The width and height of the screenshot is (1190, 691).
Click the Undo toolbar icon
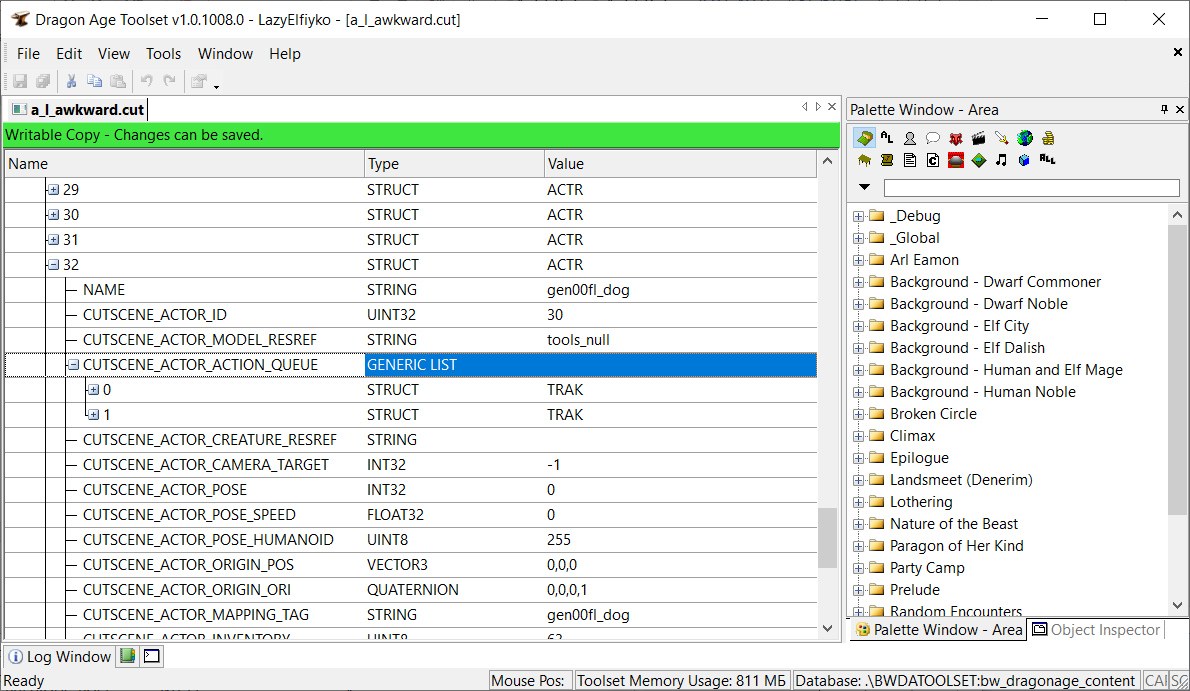(x=146, y=81)
